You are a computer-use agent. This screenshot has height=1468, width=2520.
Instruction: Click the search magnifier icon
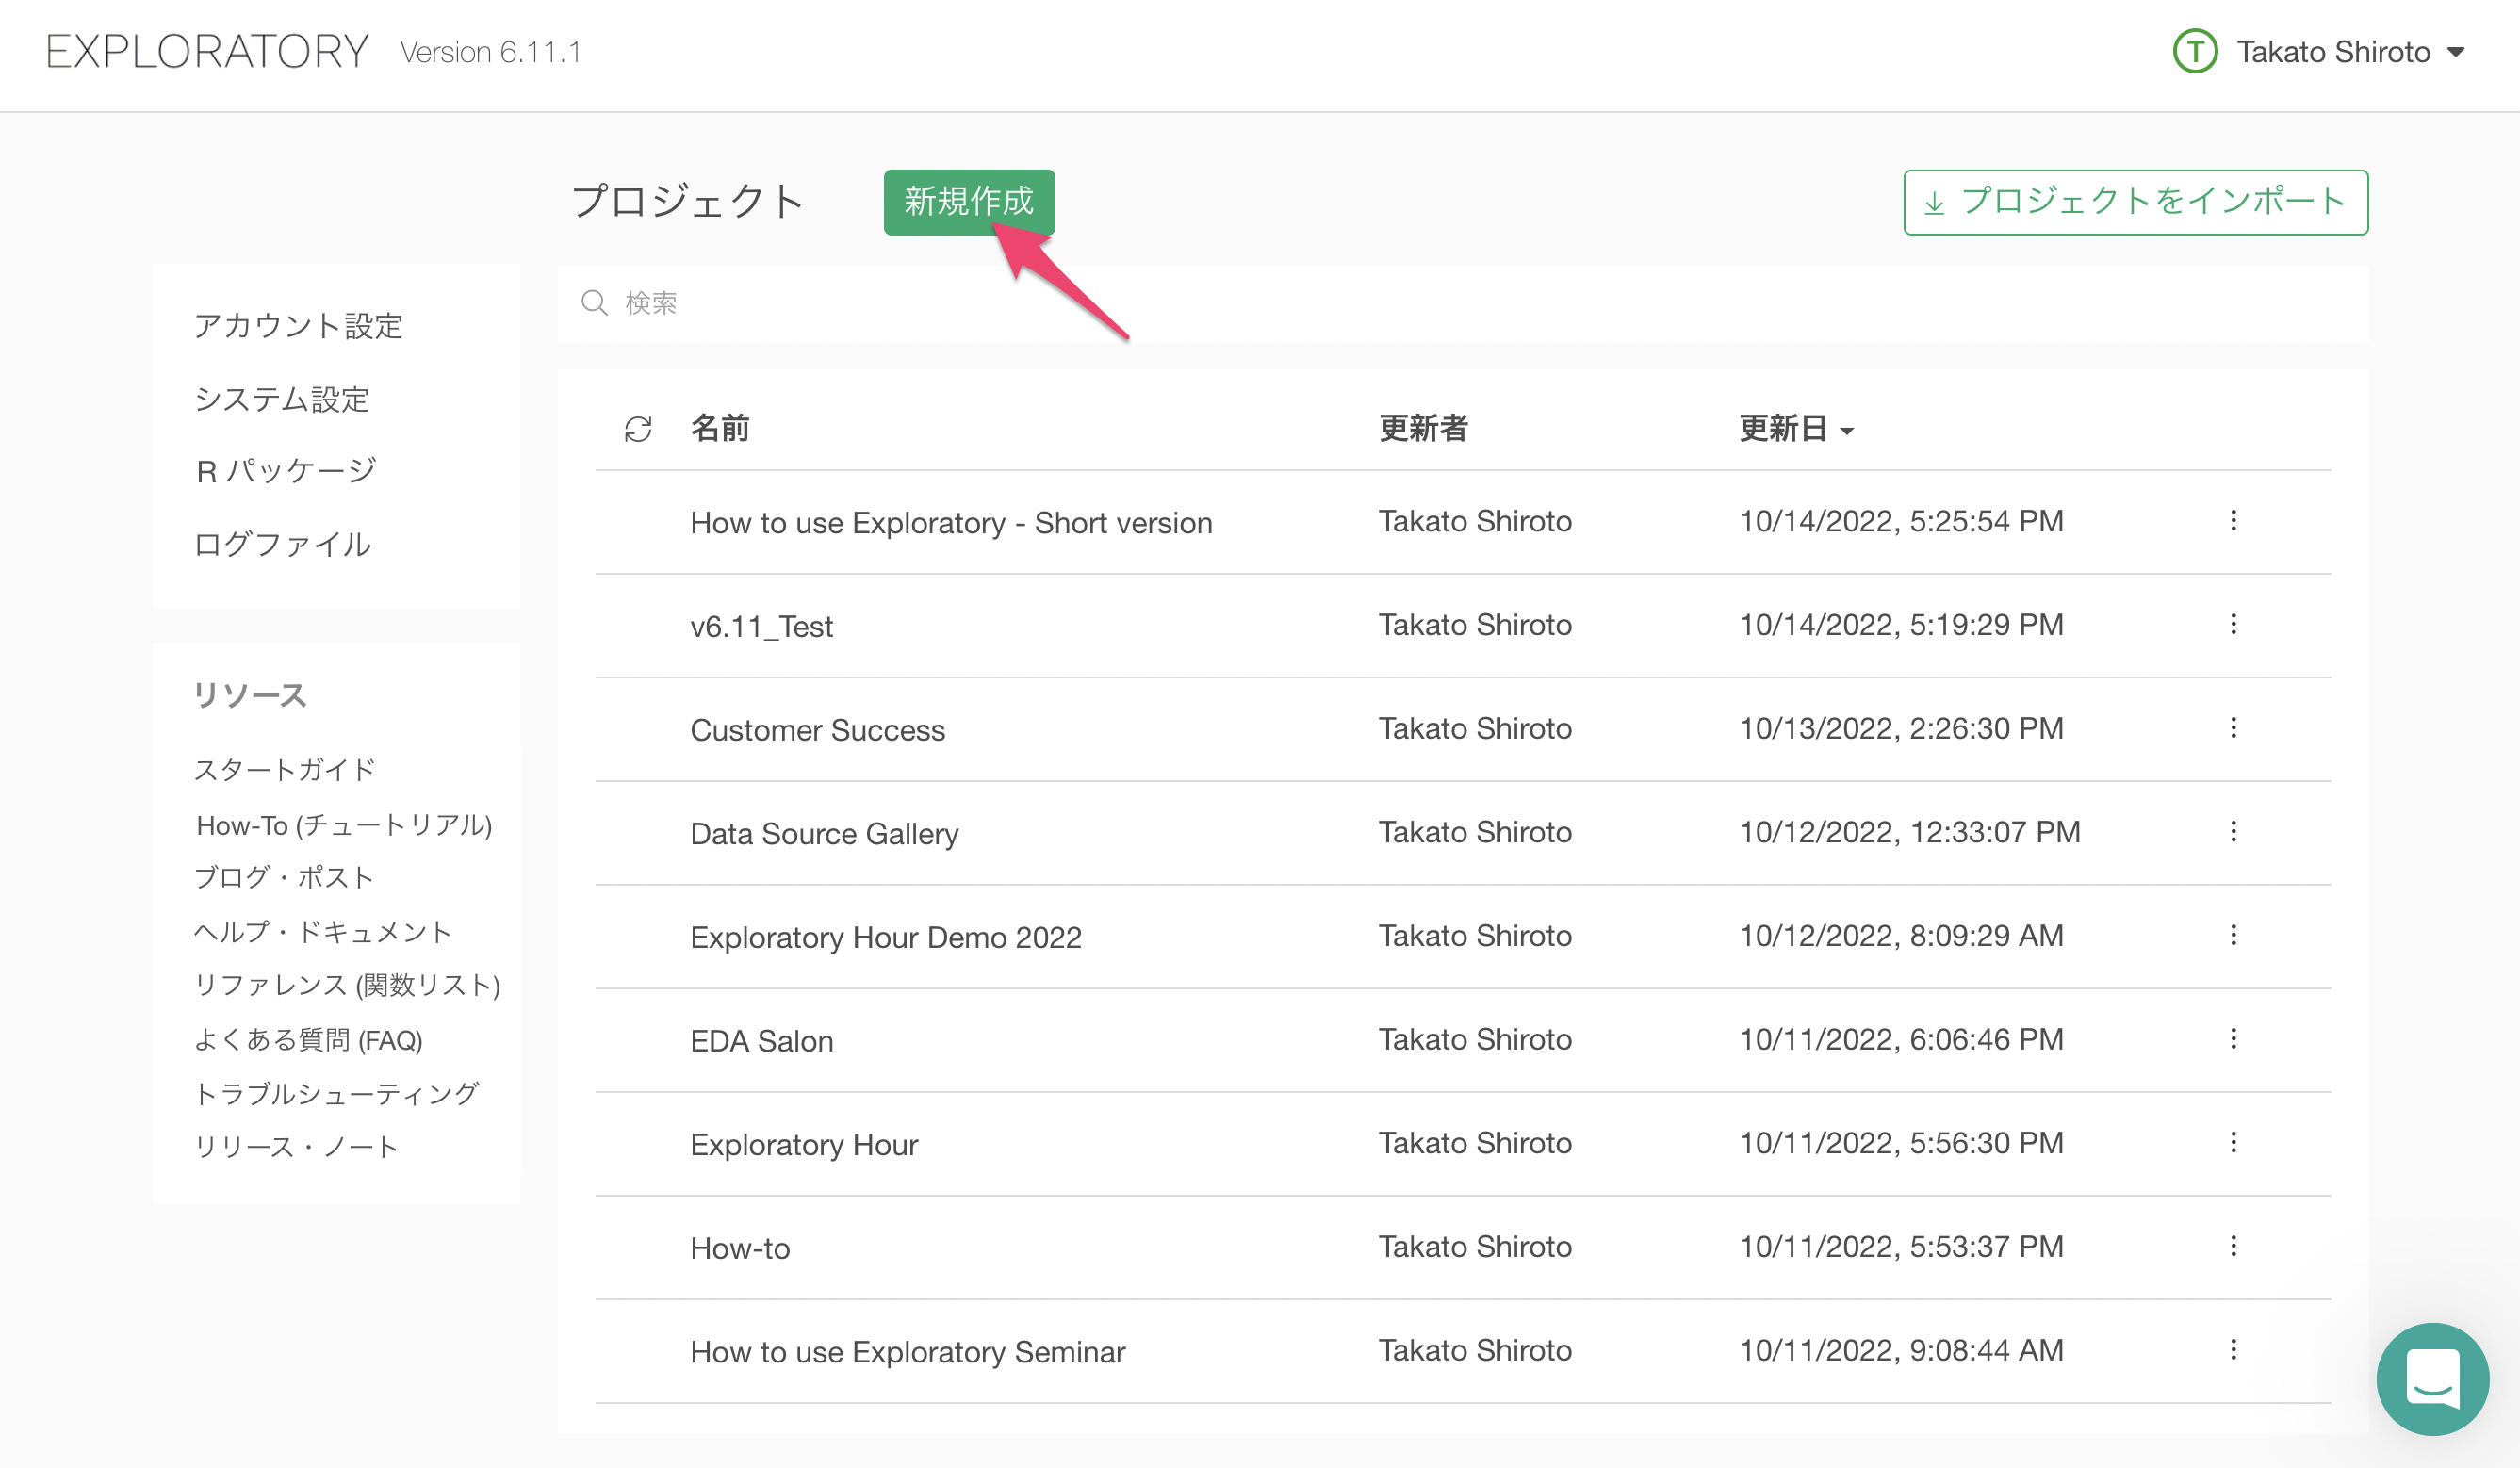[594, 302]
